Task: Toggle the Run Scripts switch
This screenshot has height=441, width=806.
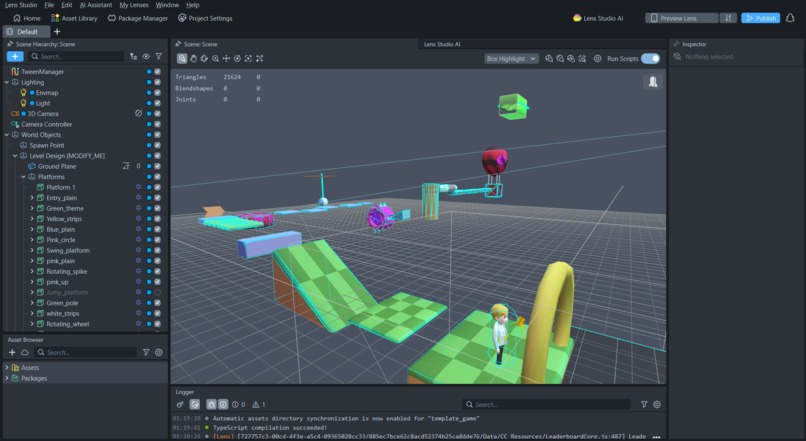Action: [650, 59]
